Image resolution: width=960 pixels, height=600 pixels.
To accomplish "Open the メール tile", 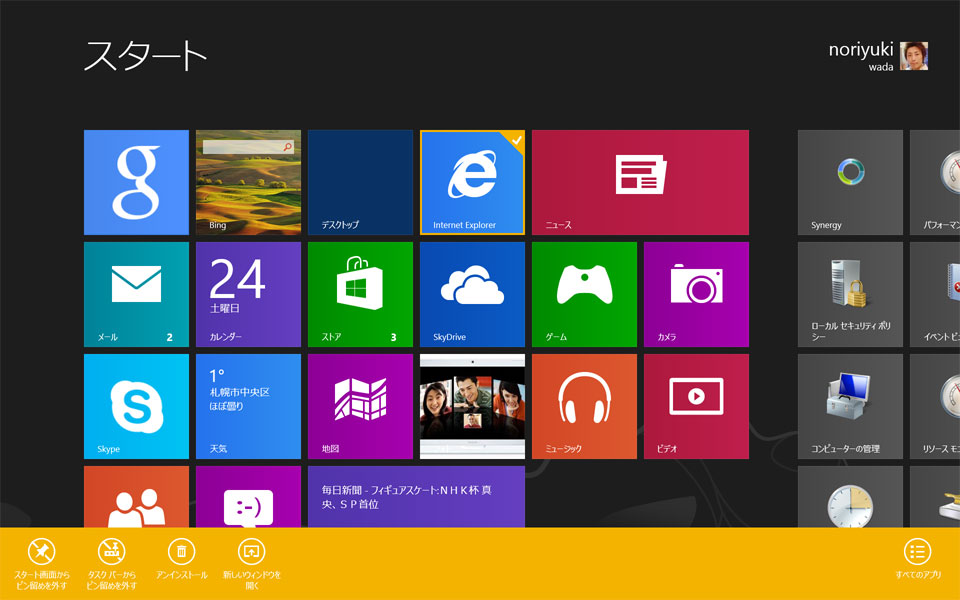I will (x=137, y=294).
